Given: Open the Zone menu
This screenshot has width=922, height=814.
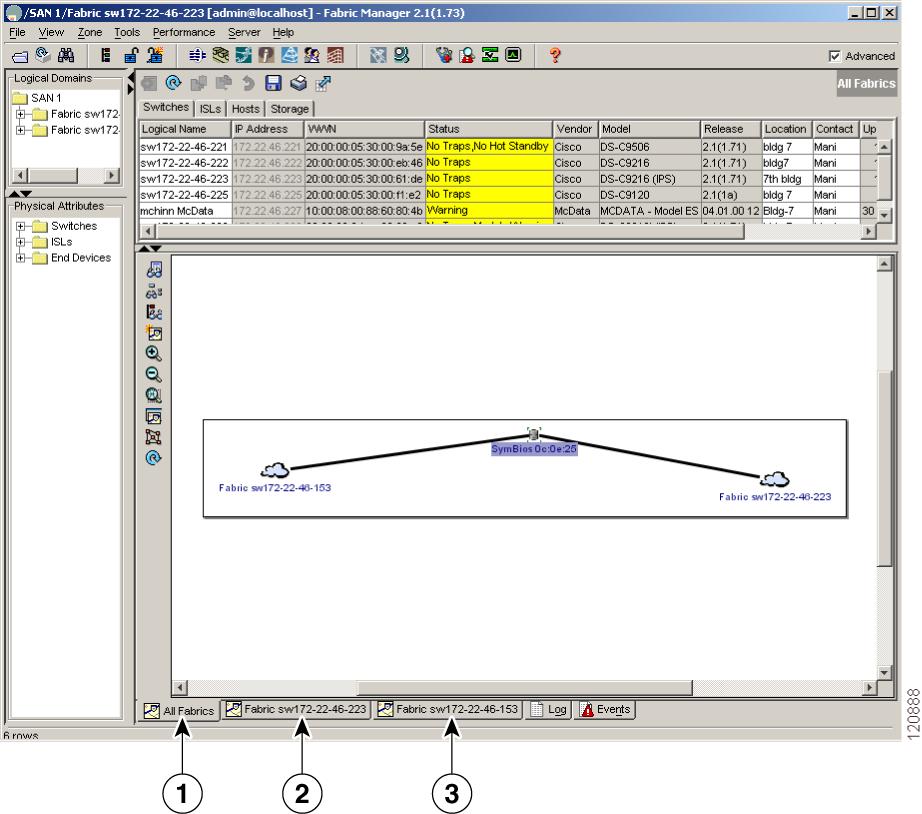Looking at the screenshot, I should pos(90,32).
